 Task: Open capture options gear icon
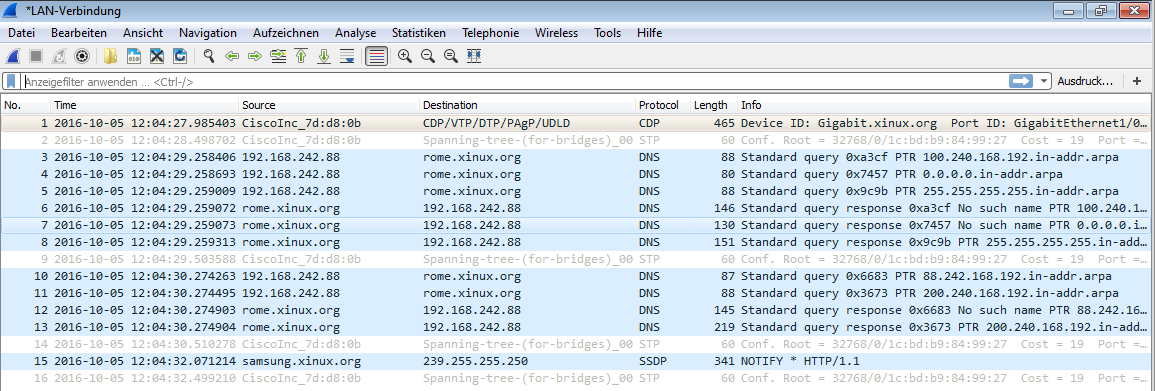point(82,56)
